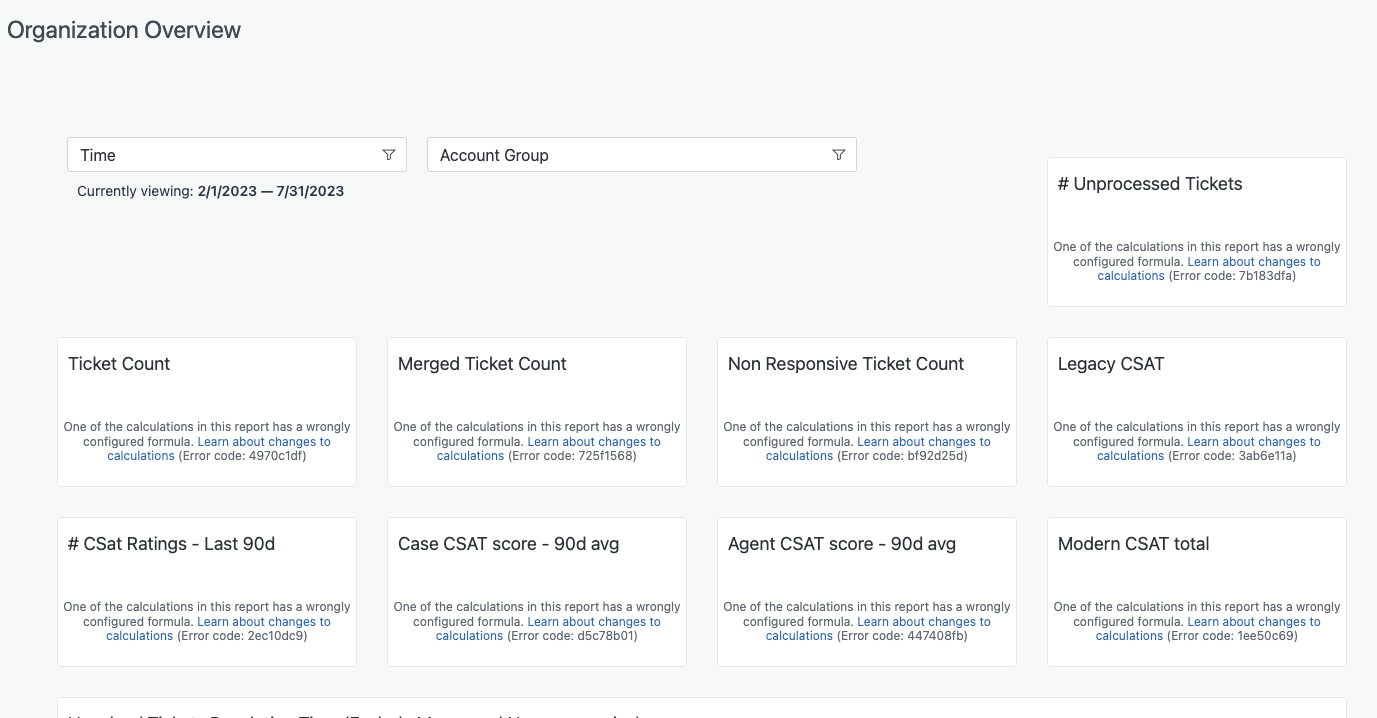Follow the Ticket Count 'Learn about changes' link
Image resolution: width=1377 pixels, height=718 pixels.
click(x=263, y=442)
